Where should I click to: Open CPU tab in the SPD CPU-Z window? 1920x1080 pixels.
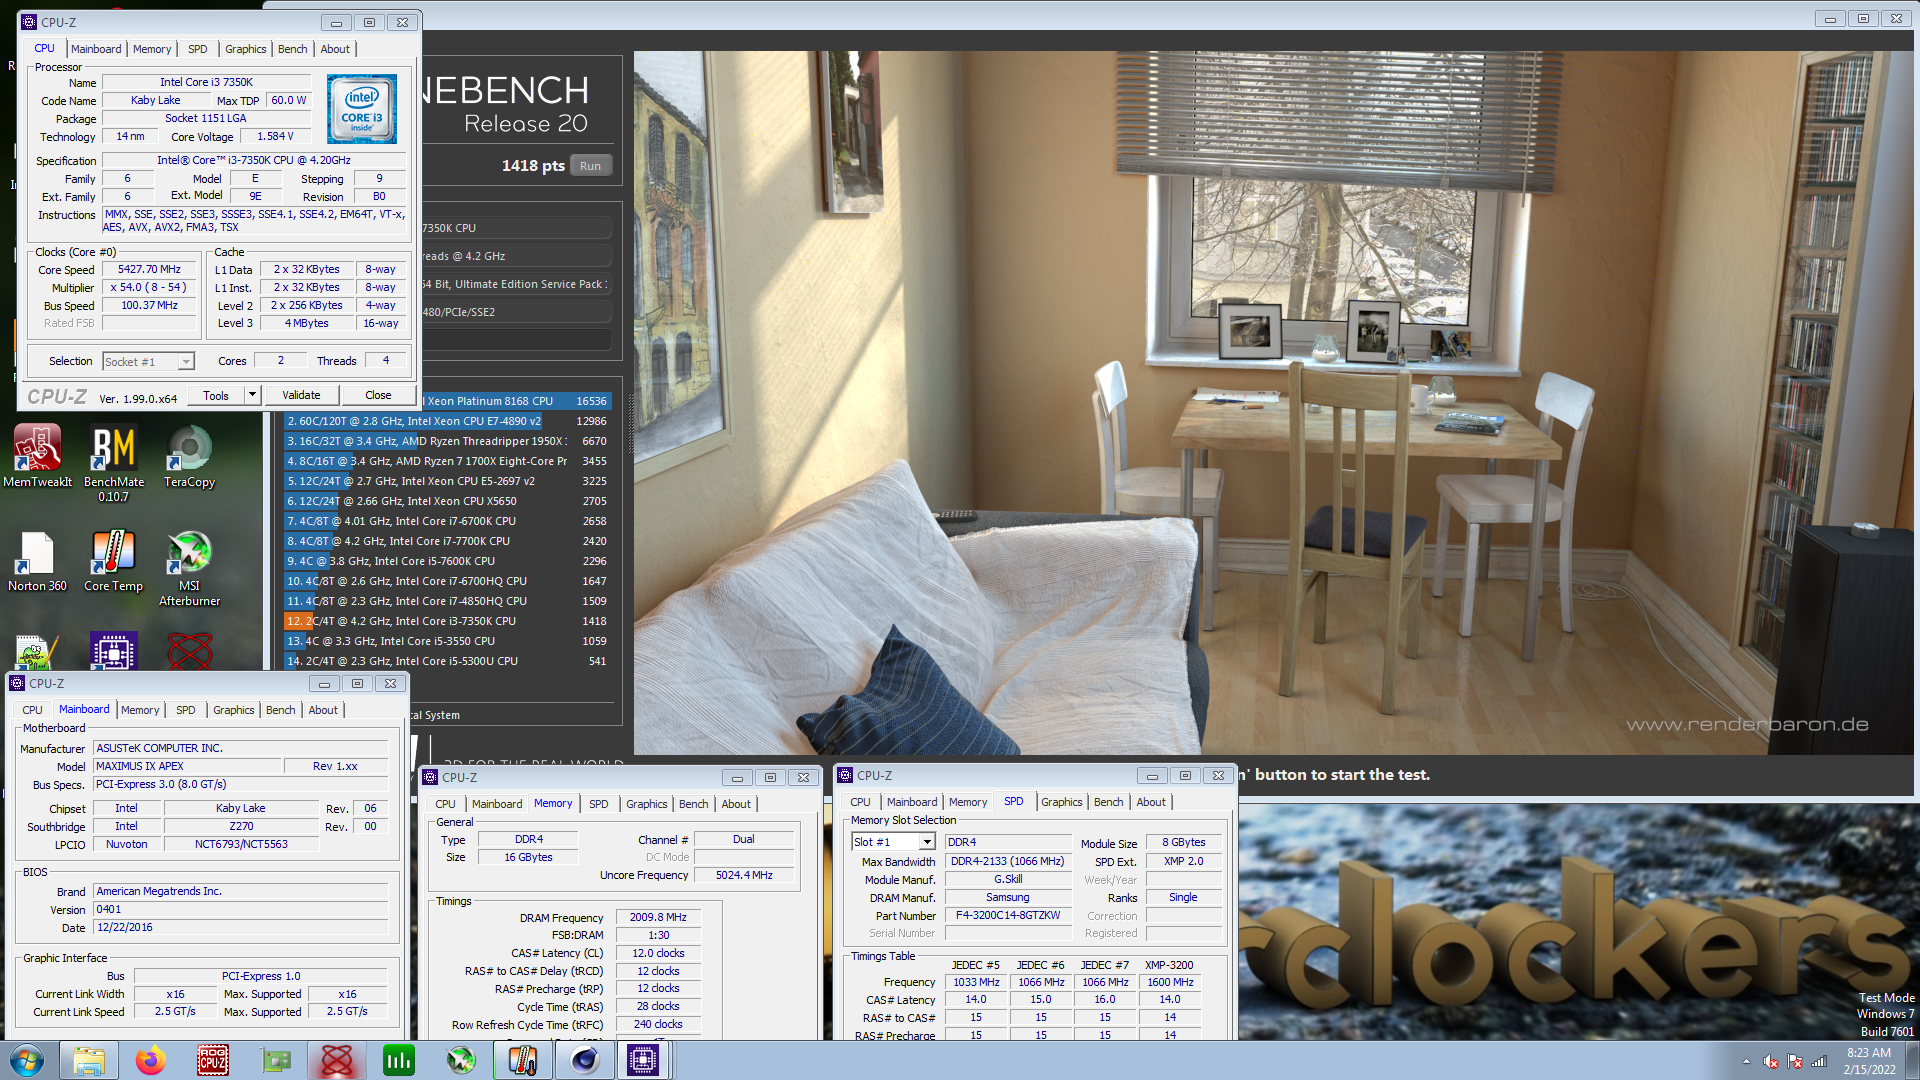coord(860,802)
